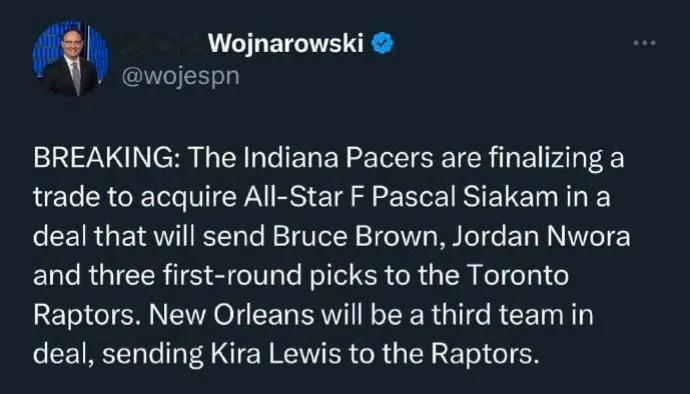Viewport: 690px width, 394px height.
Task: Open the more options three-dot menu
Action: pos(645,43)
